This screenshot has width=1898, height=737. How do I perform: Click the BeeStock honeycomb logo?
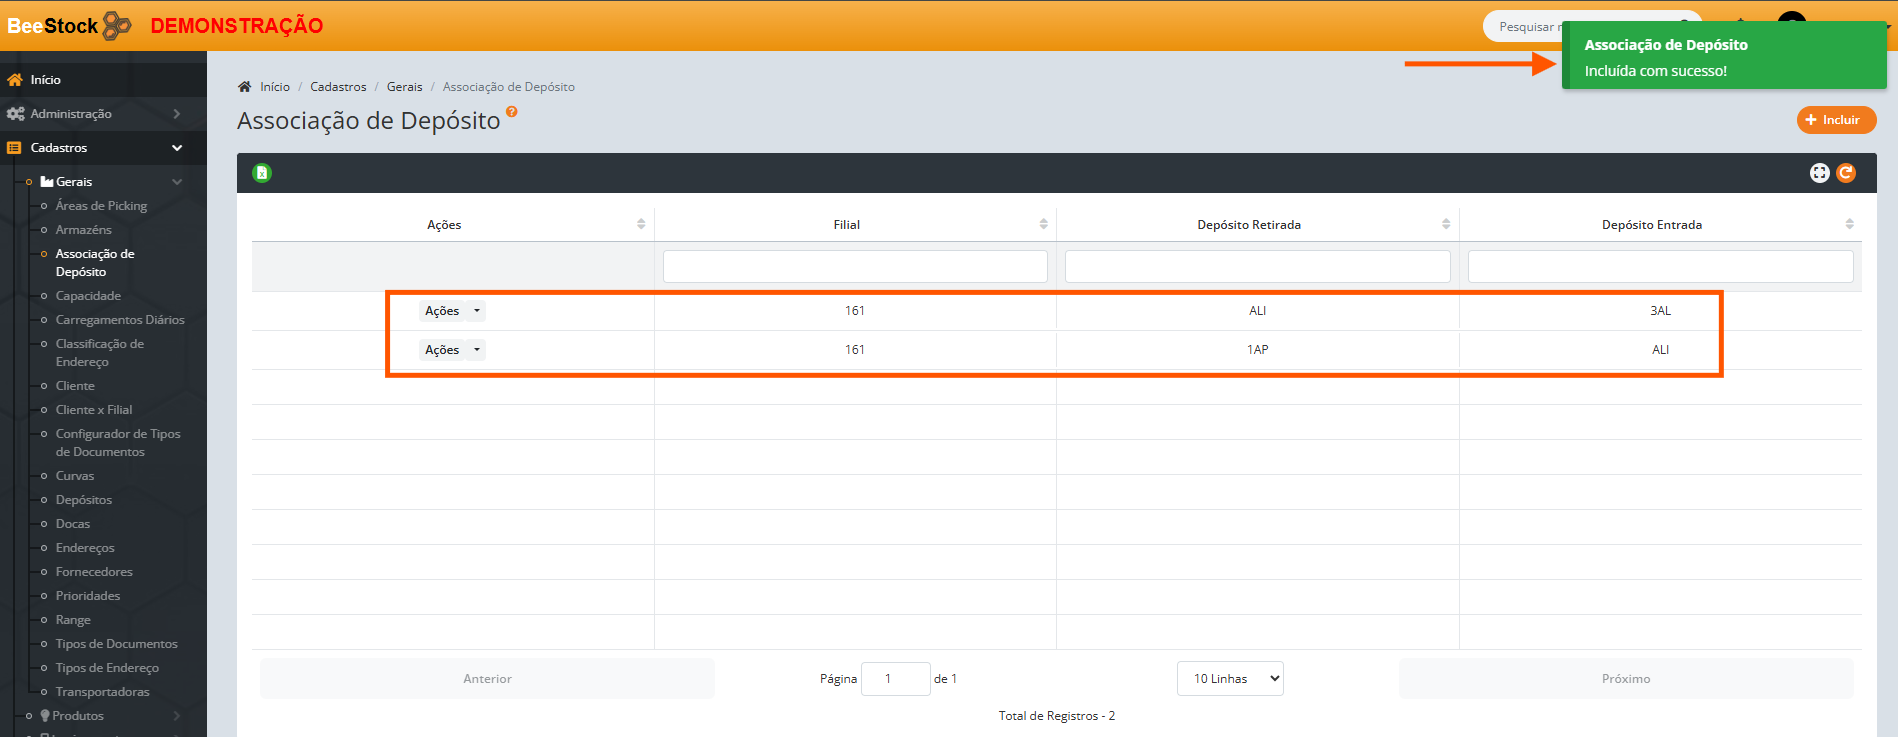[x=117, y=26]
